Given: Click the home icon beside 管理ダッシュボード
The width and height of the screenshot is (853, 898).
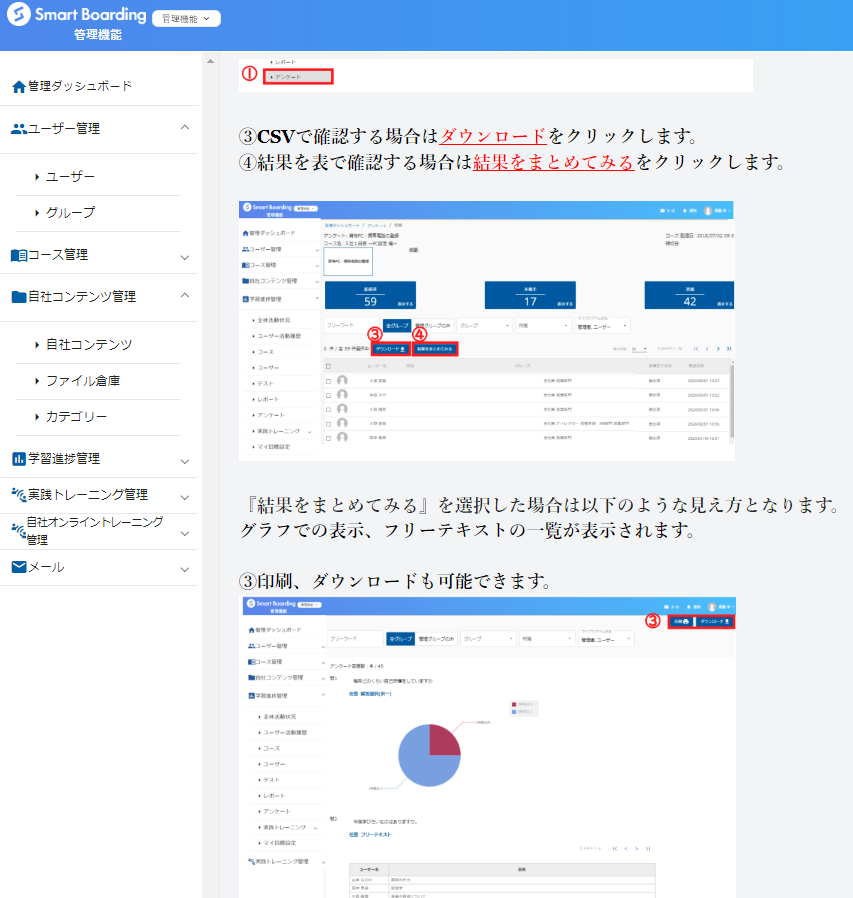Looking at the screenshot, I should [x=18, y=87].
